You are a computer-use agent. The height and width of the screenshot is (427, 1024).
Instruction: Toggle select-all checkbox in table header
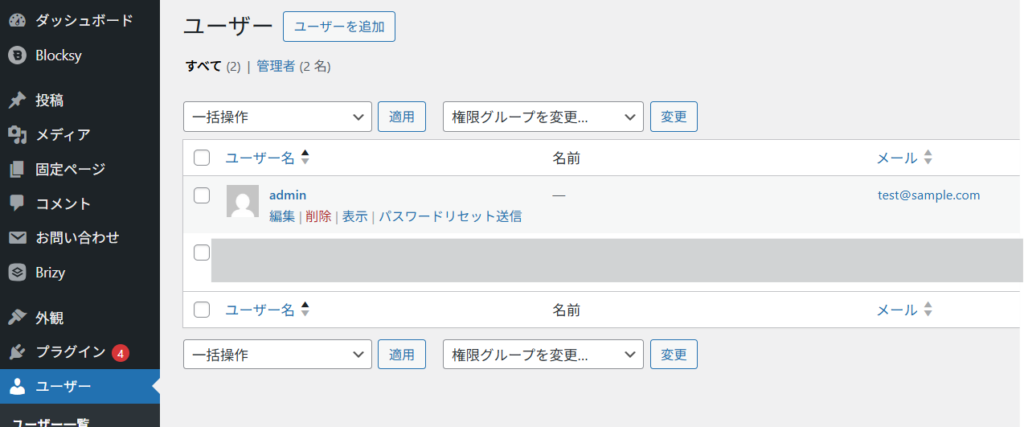pos(202,158)
